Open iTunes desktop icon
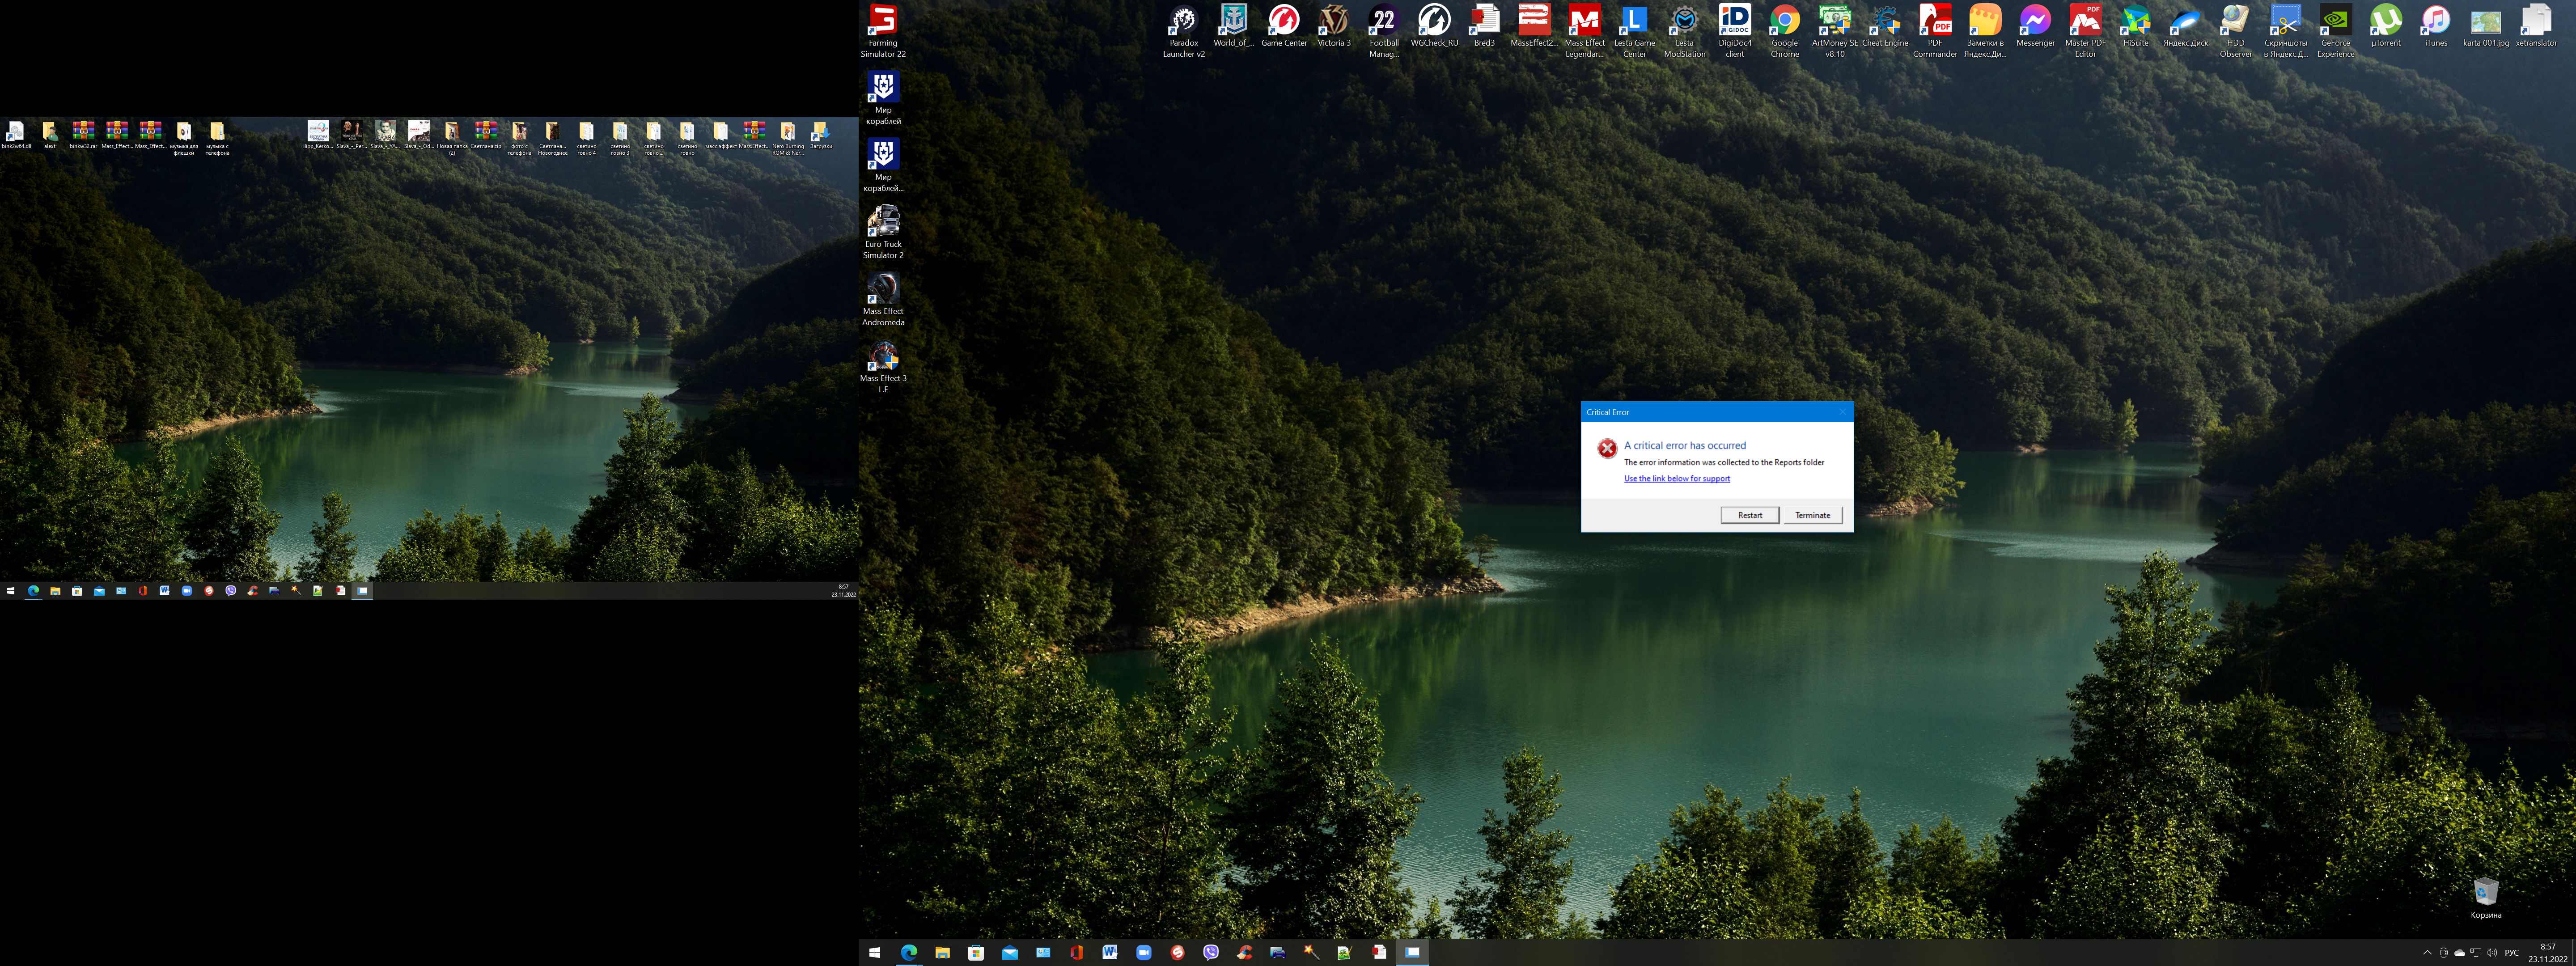Screen dimensions: 2576x966 tap(2435, 26)
